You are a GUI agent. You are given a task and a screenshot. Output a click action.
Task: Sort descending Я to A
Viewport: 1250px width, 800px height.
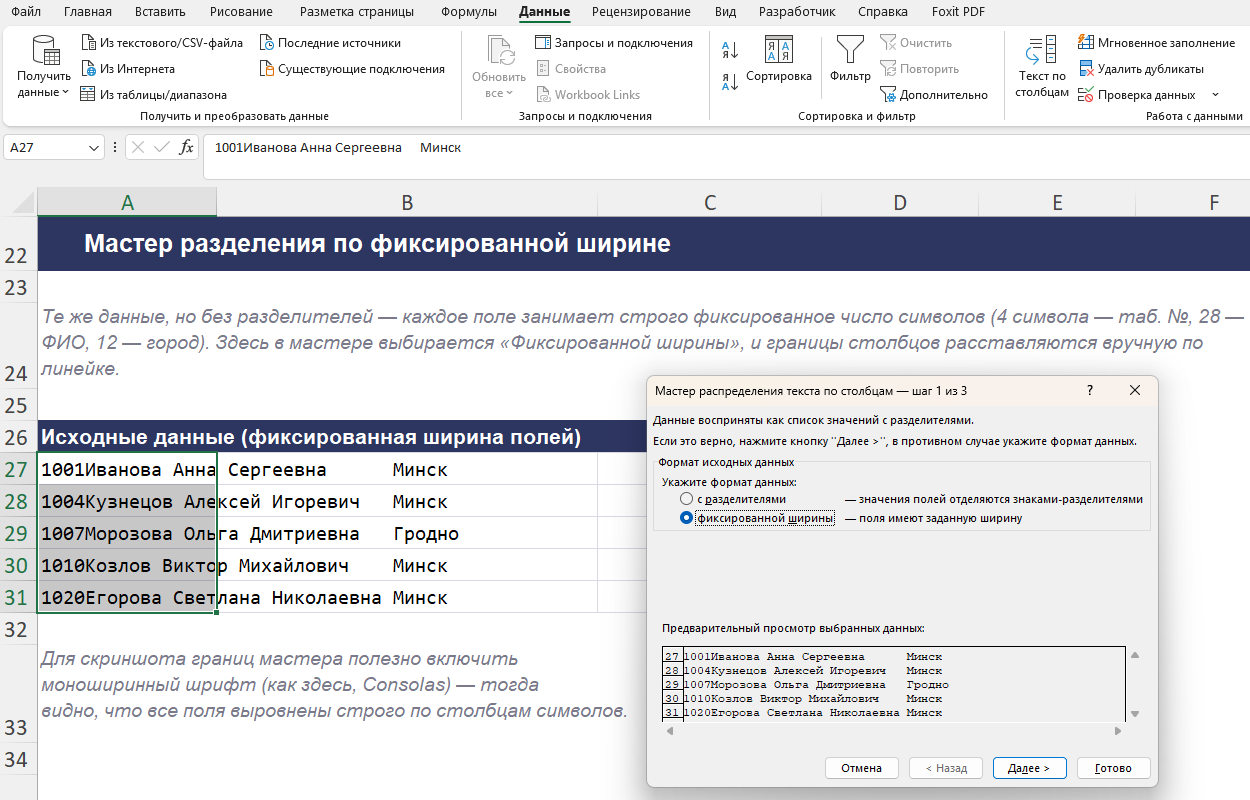coord(730,82)
